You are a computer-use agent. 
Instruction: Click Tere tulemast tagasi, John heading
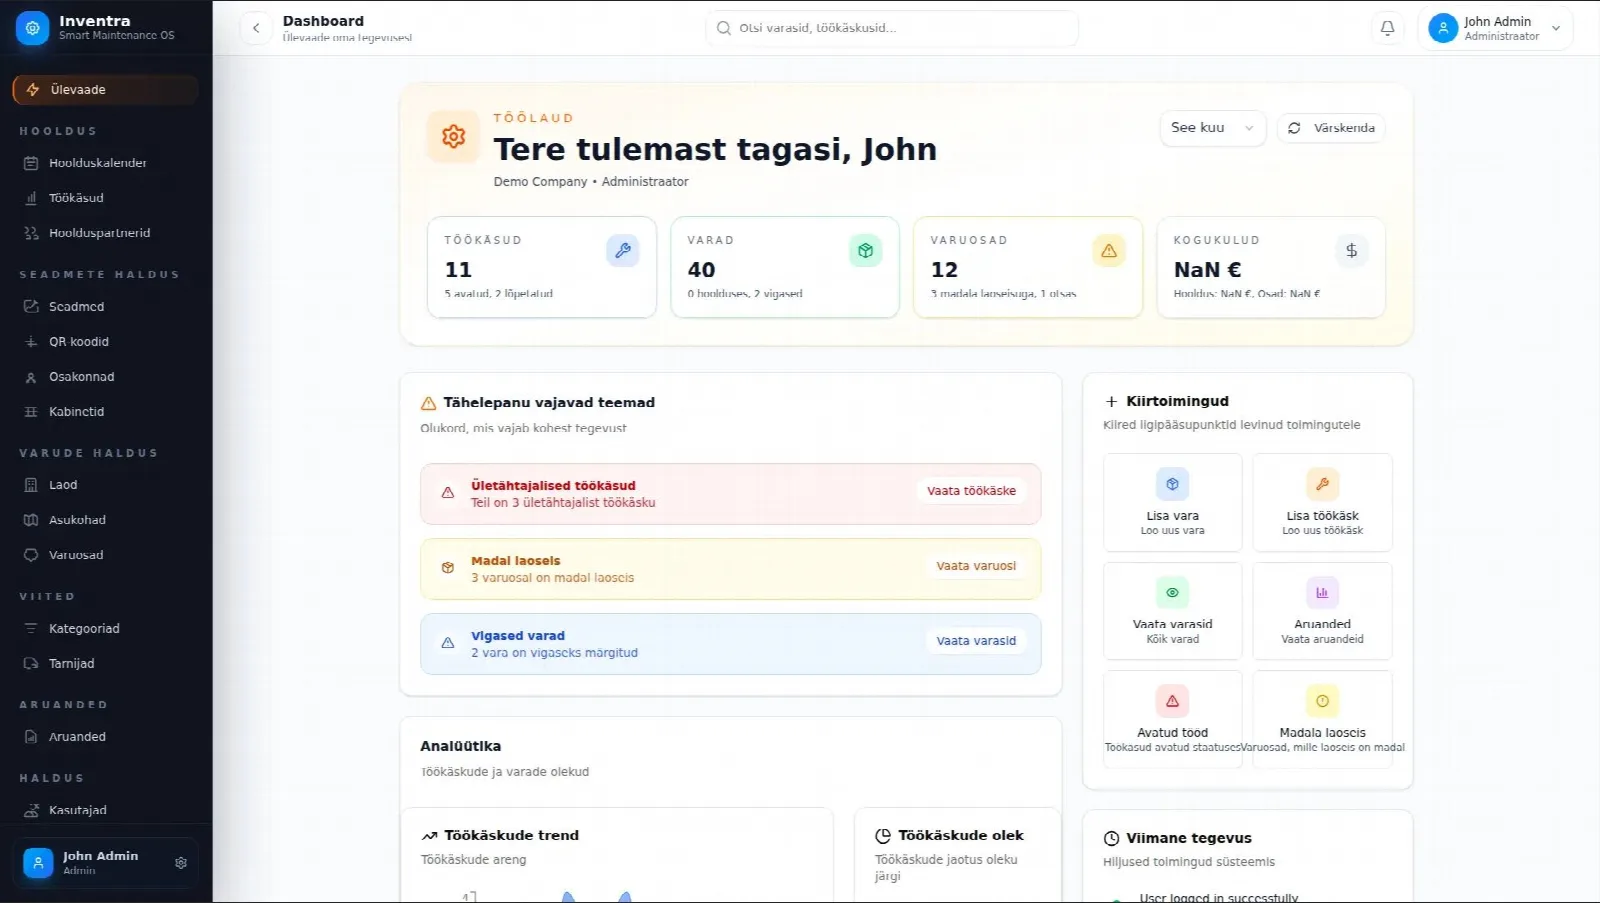(715, 150)
